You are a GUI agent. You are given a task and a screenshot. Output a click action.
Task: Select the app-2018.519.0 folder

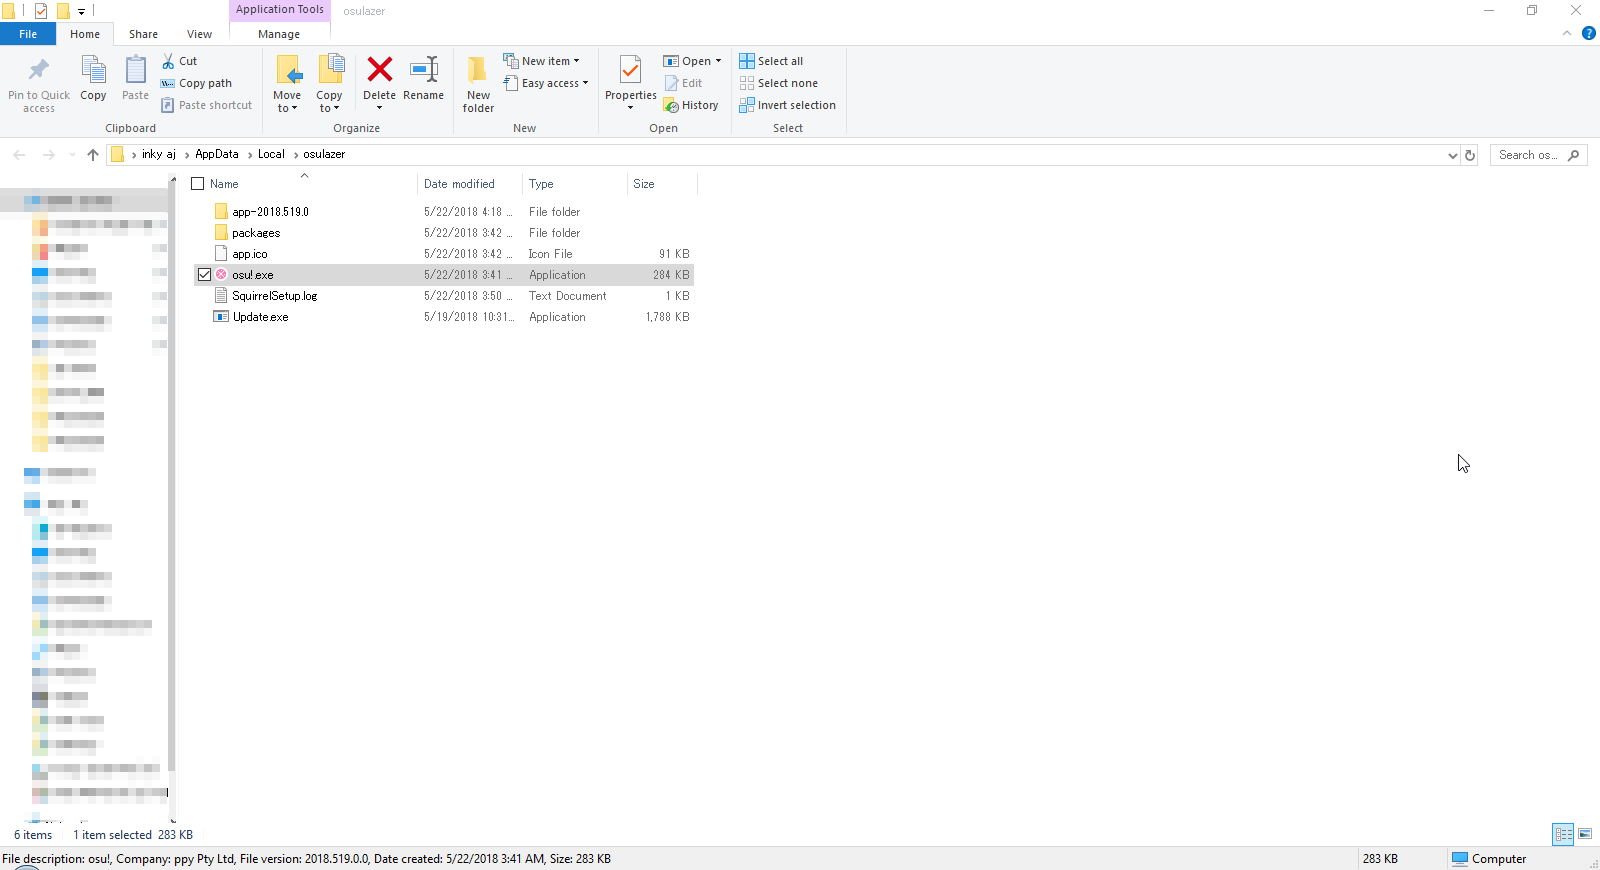click(270, 212)
